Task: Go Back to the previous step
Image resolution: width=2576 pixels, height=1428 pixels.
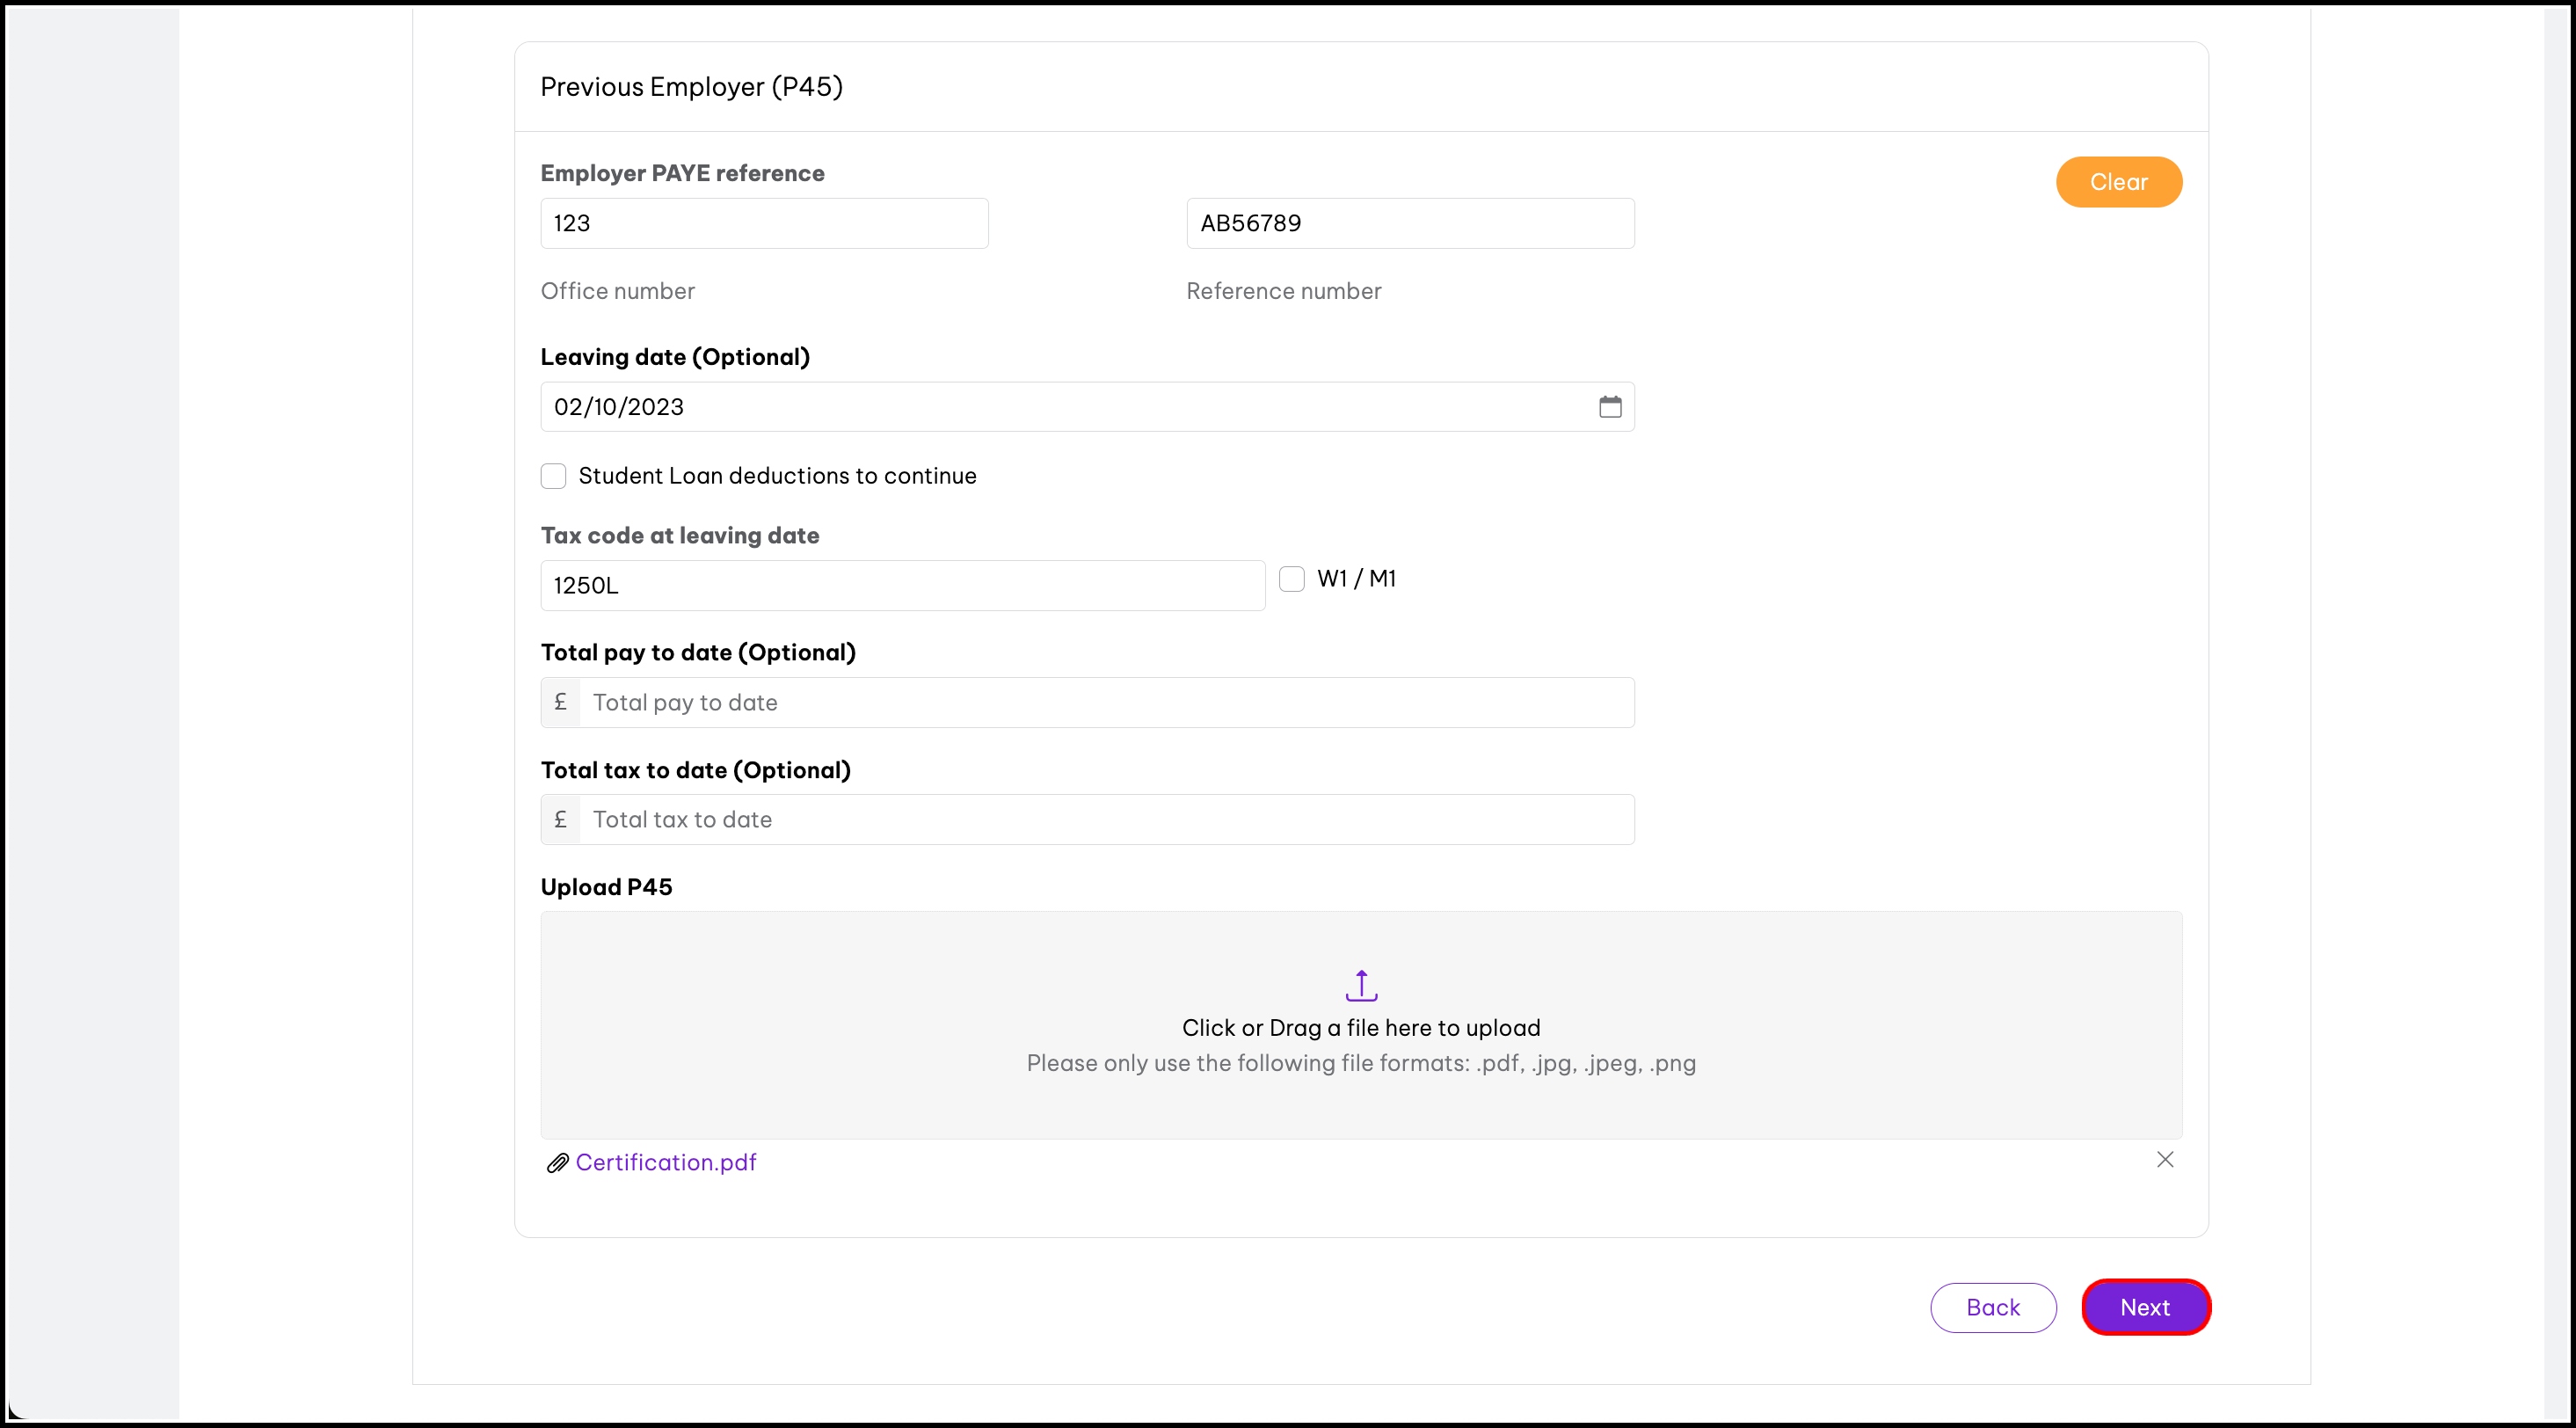Action: coord(1992,1307)
